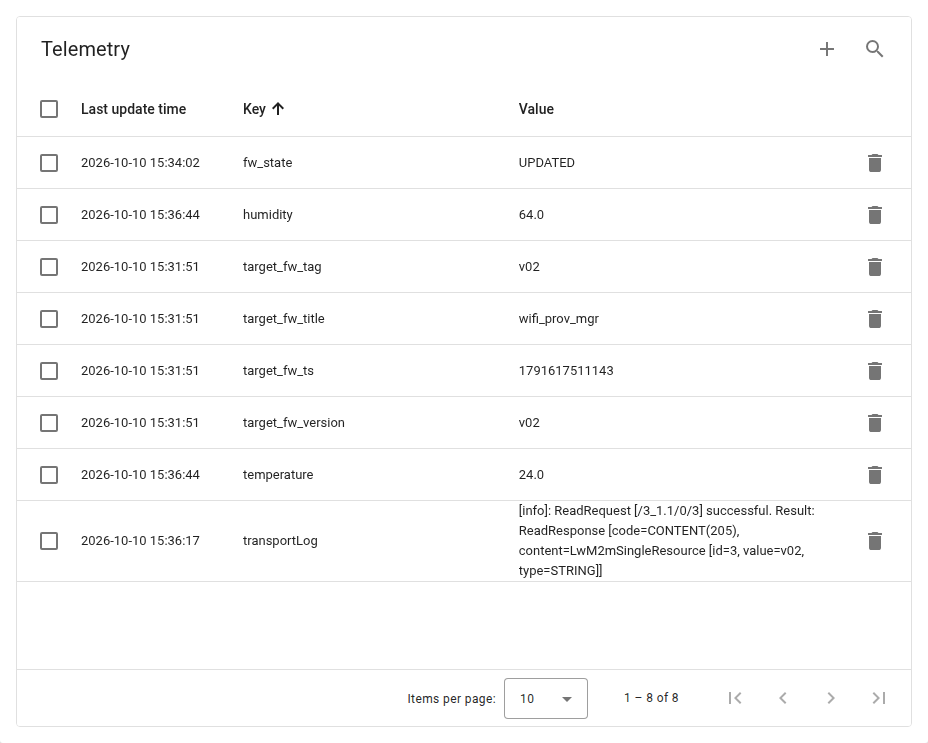Go to previous page arrow

pyautogui.click(x=783, y=698)
